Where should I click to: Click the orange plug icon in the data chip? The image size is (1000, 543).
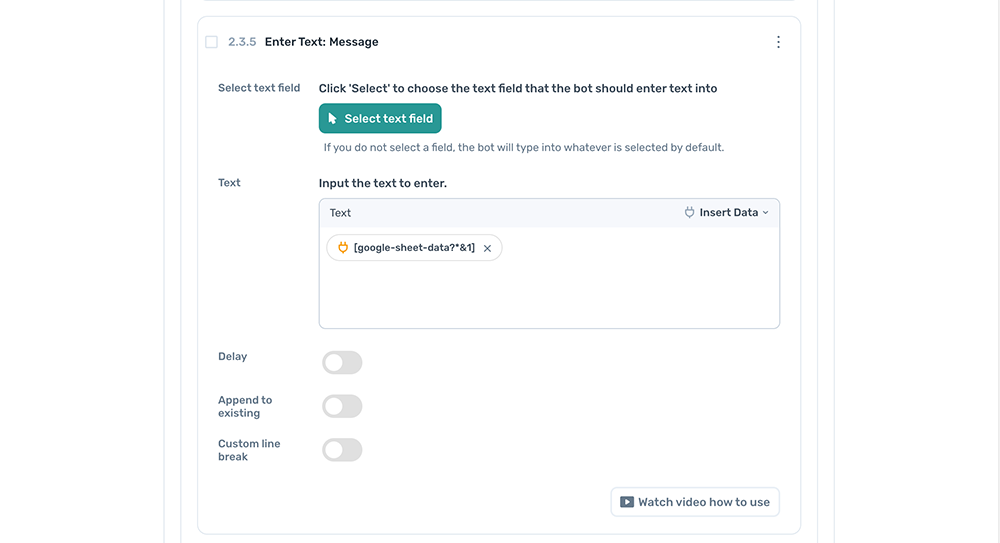[342, 248]
